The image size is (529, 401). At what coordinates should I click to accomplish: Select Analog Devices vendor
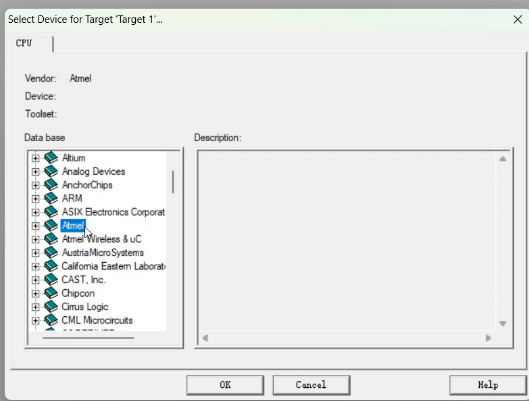(93, 171)
